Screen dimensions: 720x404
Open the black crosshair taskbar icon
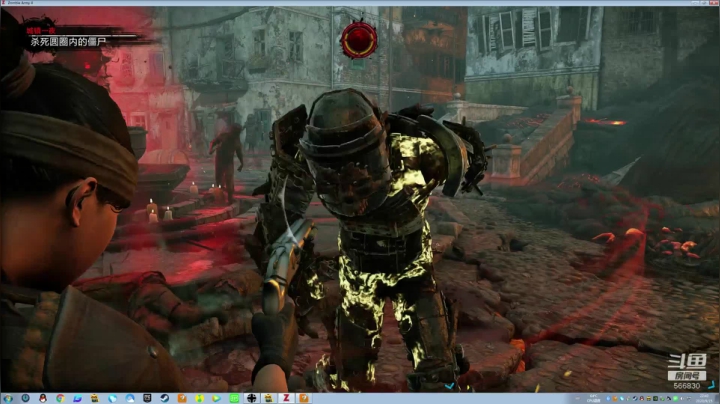point(252,398)
